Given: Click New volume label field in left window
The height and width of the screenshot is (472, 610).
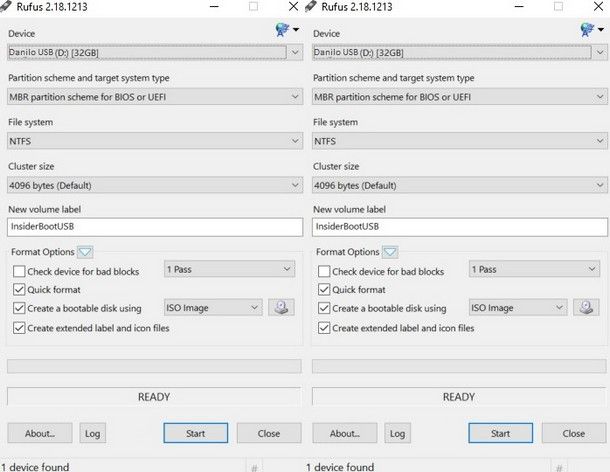Looking at the screenshot, I should coord(155,227).
